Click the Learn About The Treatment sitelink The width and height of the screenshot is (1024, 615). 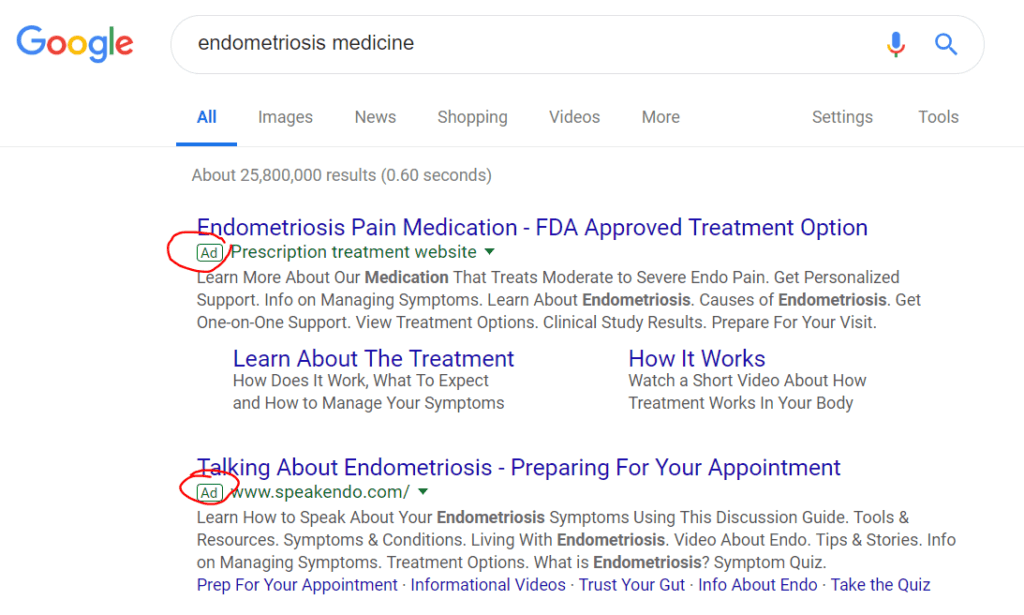(x=373, y=358)
